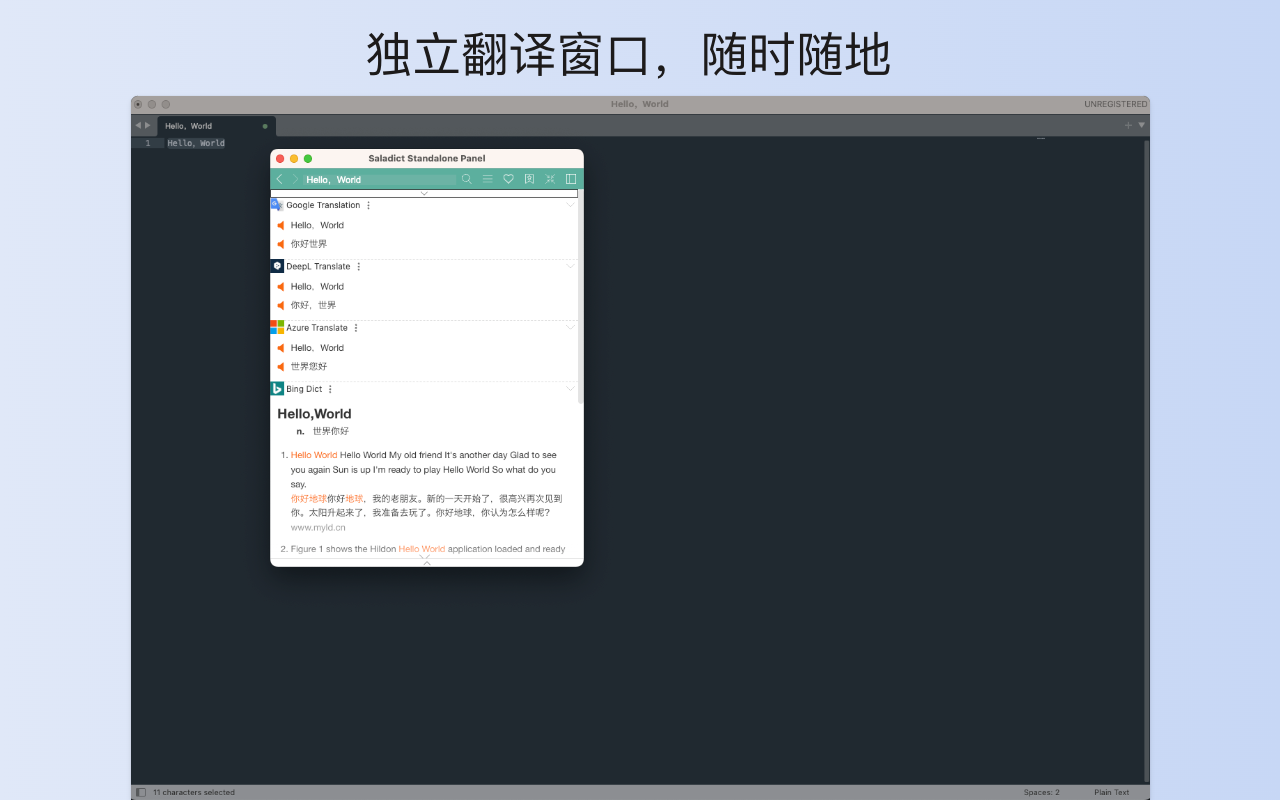1280x800 pixels.
Task: Visit the www.myld.cn link in Bing Dict results
Action: coord(319,527)
